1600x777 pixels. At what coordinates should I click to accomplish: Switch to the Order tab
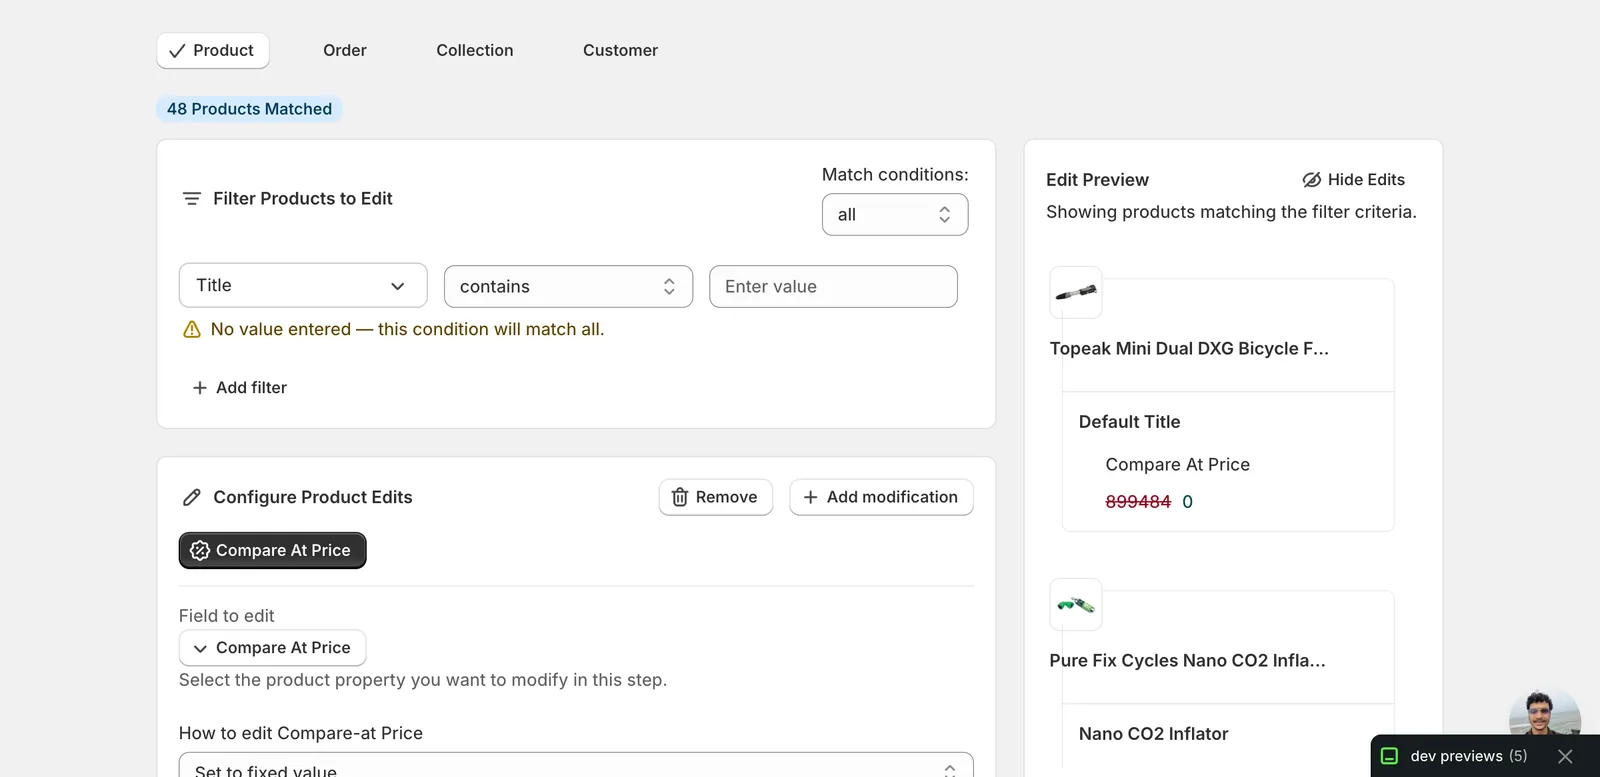pos(345,51)
